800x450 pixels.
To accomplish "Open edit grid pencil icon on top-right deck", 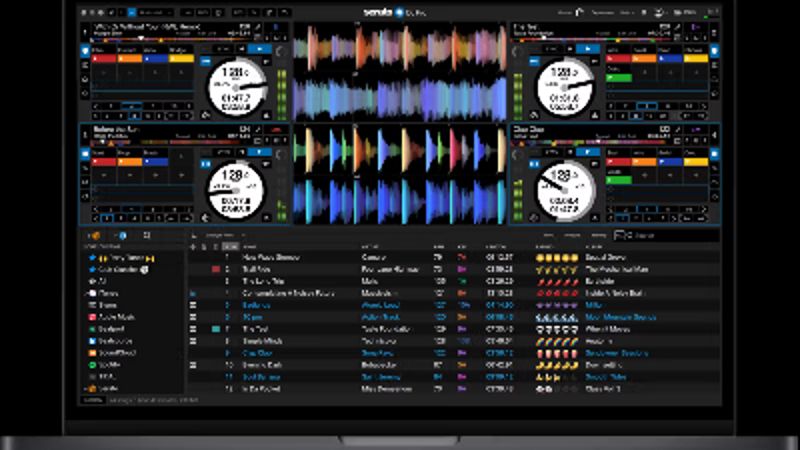I will click(678, 27).
